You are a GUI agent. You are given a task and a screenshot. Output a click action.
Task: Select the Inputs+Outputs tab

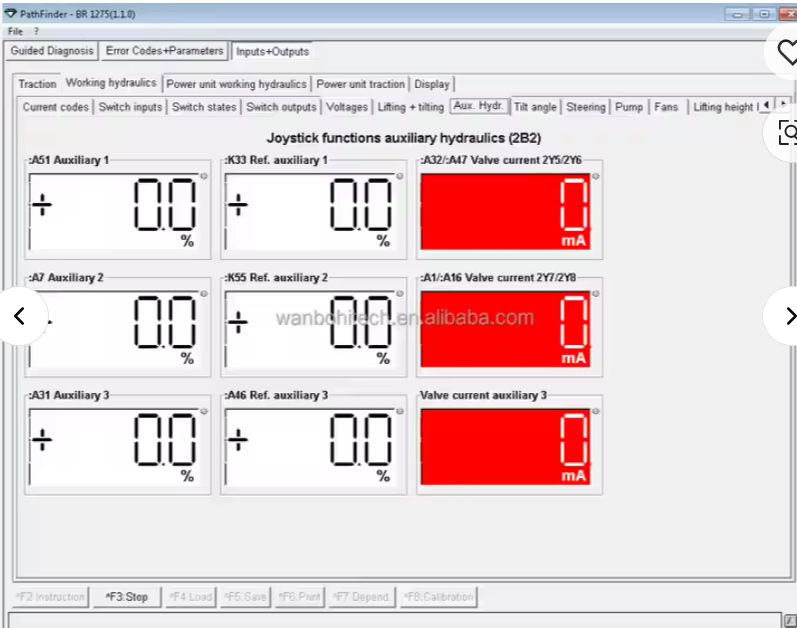click(272, 51)
